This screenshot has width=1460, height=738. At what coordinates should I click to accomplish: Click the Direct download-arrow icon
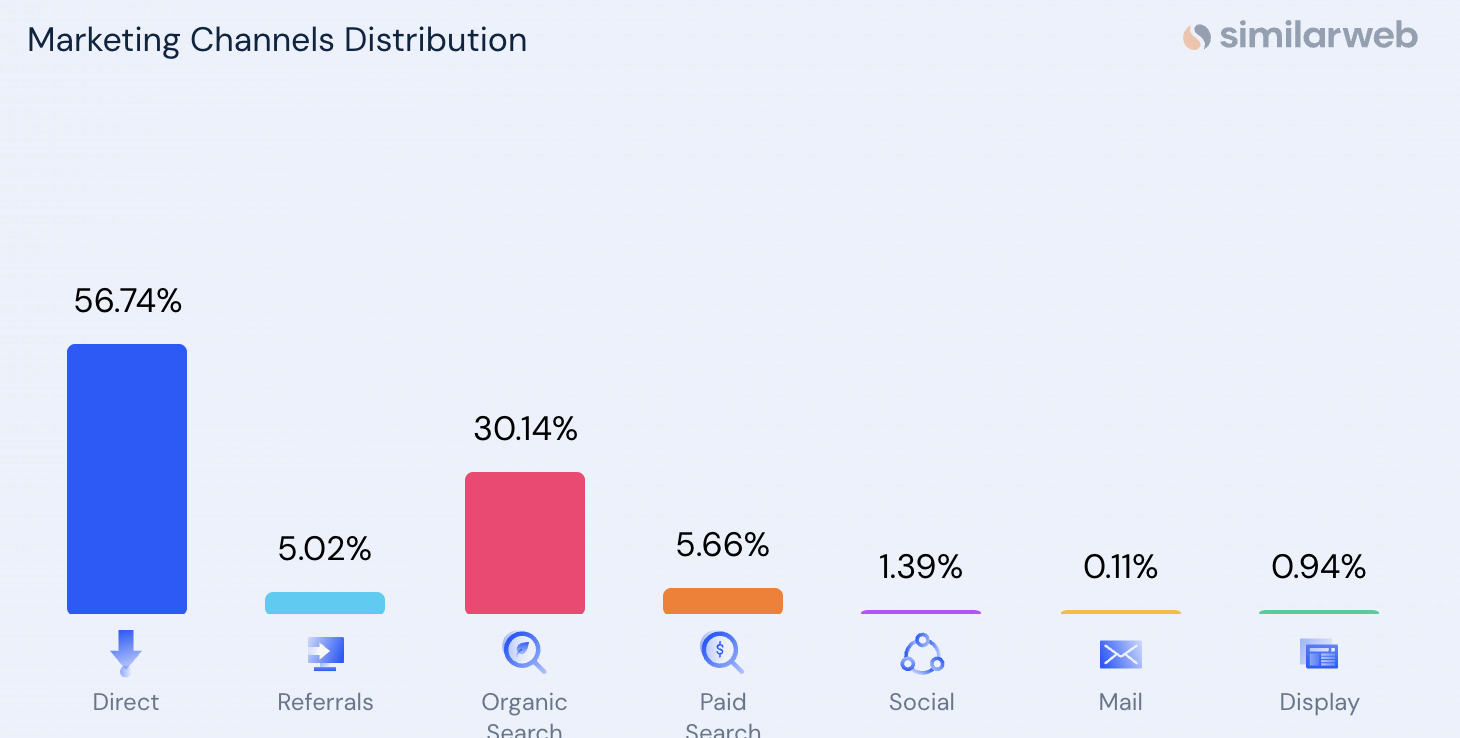(126, 653)
